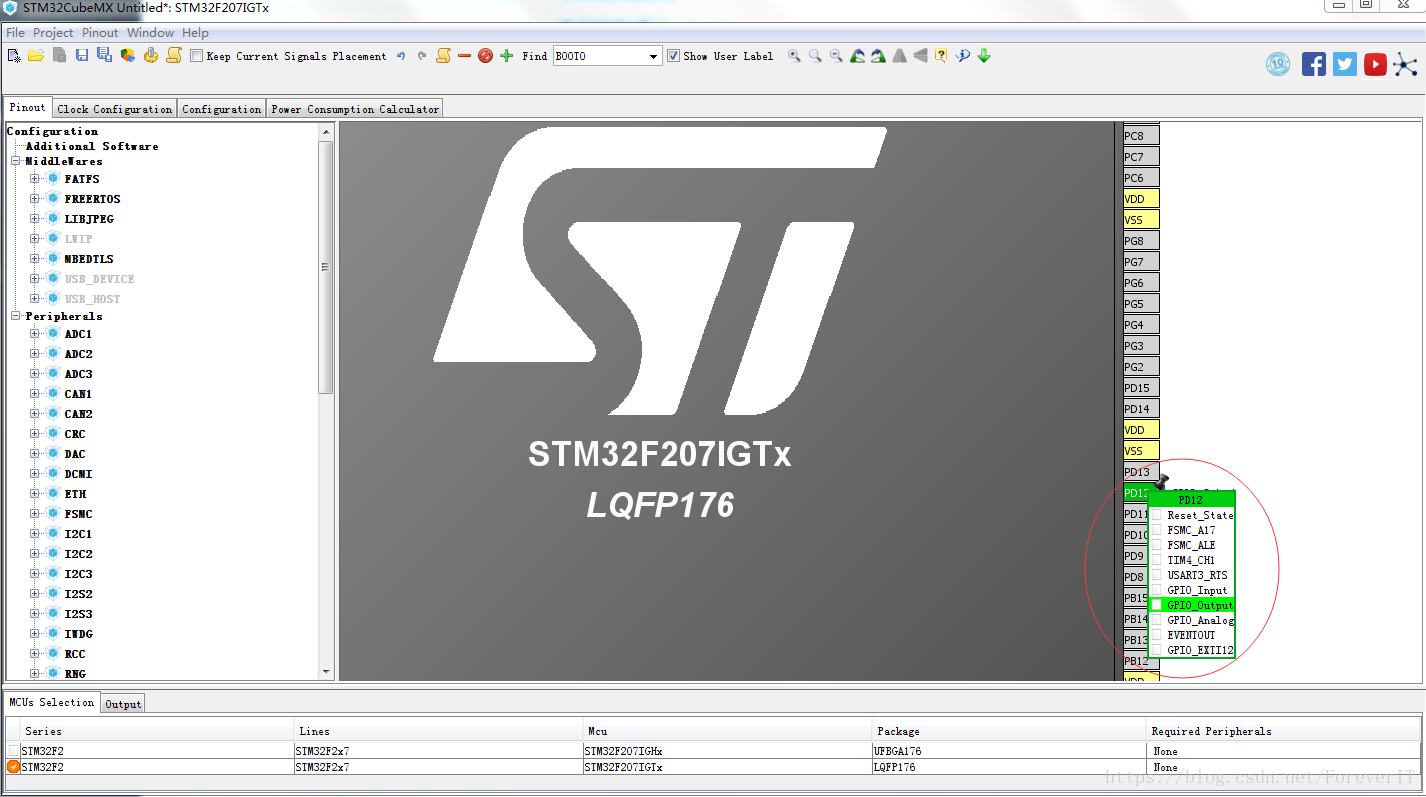Expand the ETH peripheral node
Viewport: 1426px width, 797px height.
click(35, 494)
